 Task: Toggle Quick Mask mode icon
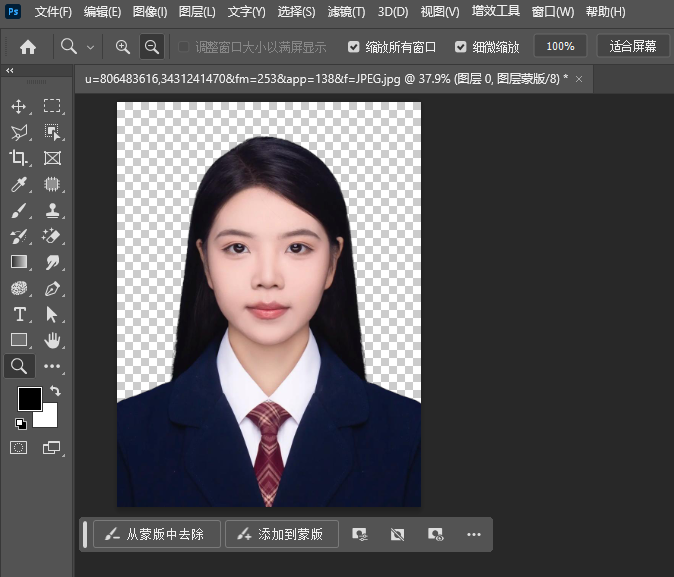pos(18,448)
